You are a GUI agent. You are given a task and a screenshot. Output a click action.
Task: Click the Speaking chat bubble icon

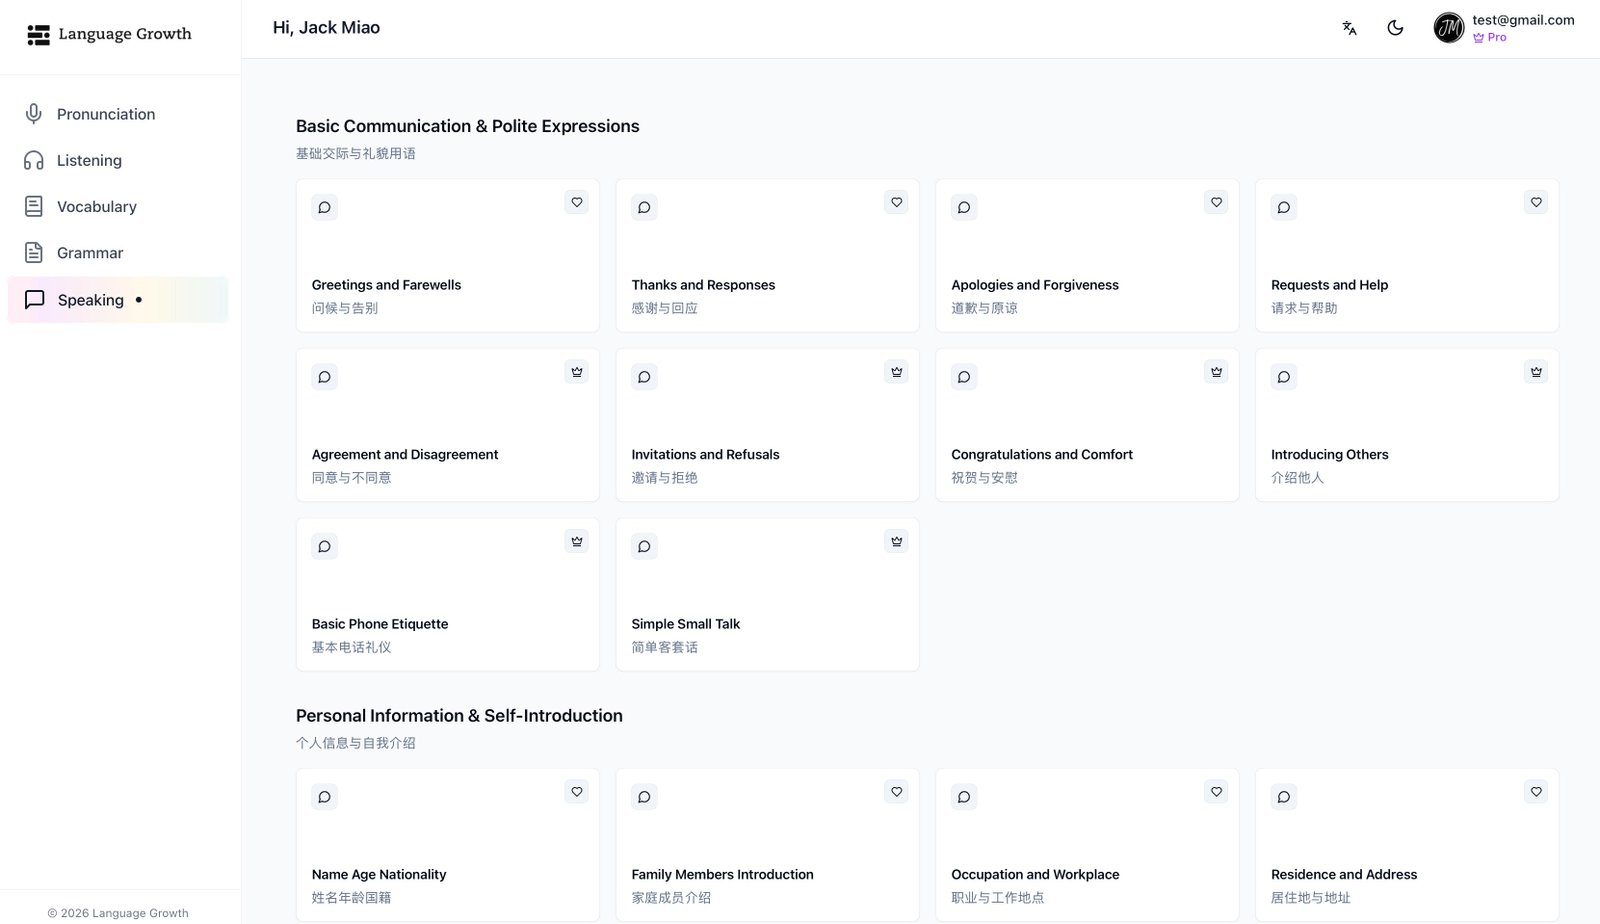point(34,300)
